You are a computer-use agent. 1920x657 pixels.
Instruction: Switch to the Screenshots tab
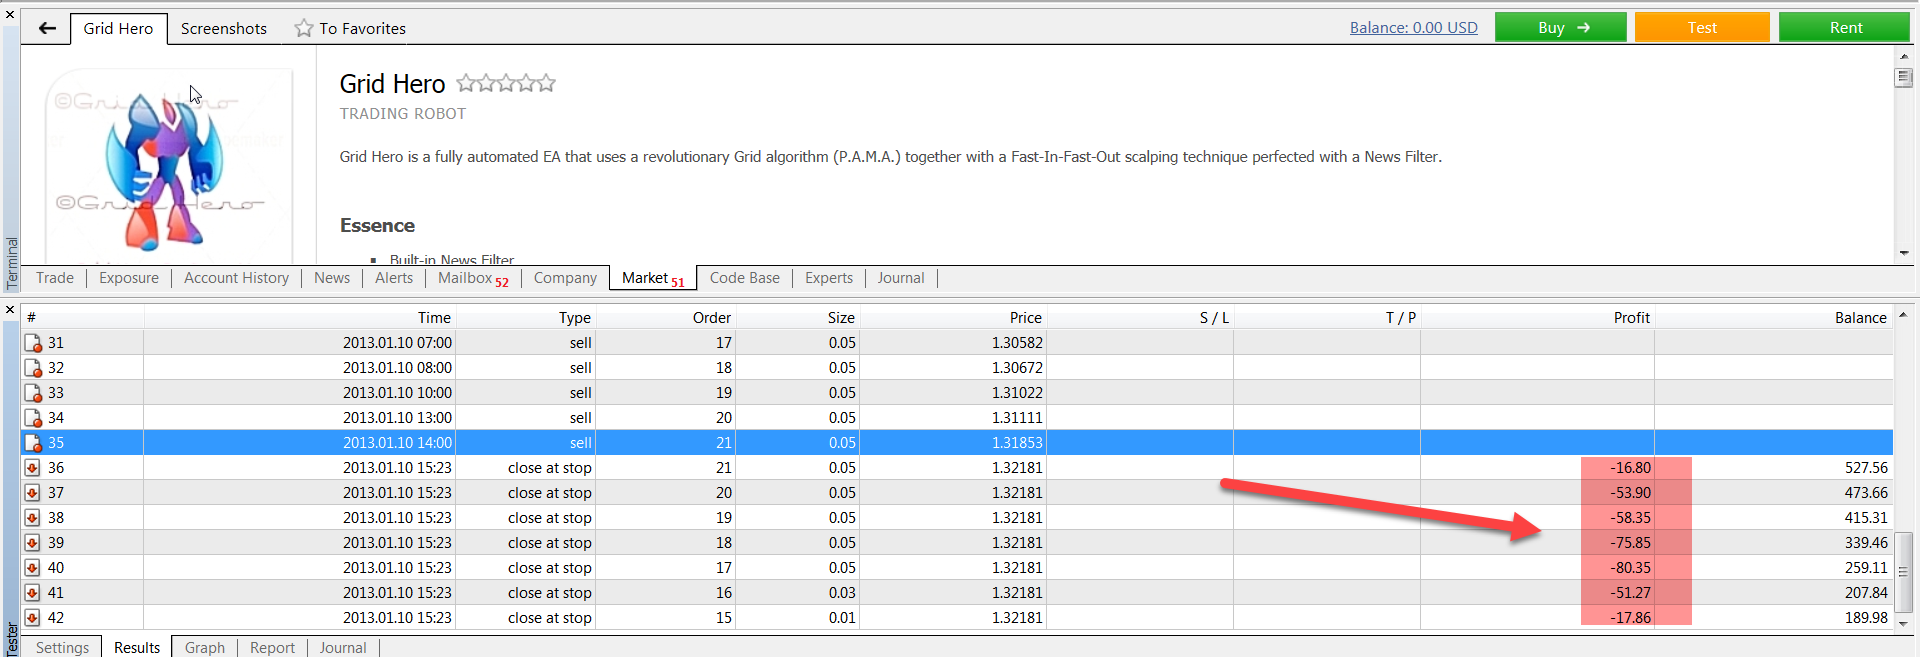coord(224,28)
